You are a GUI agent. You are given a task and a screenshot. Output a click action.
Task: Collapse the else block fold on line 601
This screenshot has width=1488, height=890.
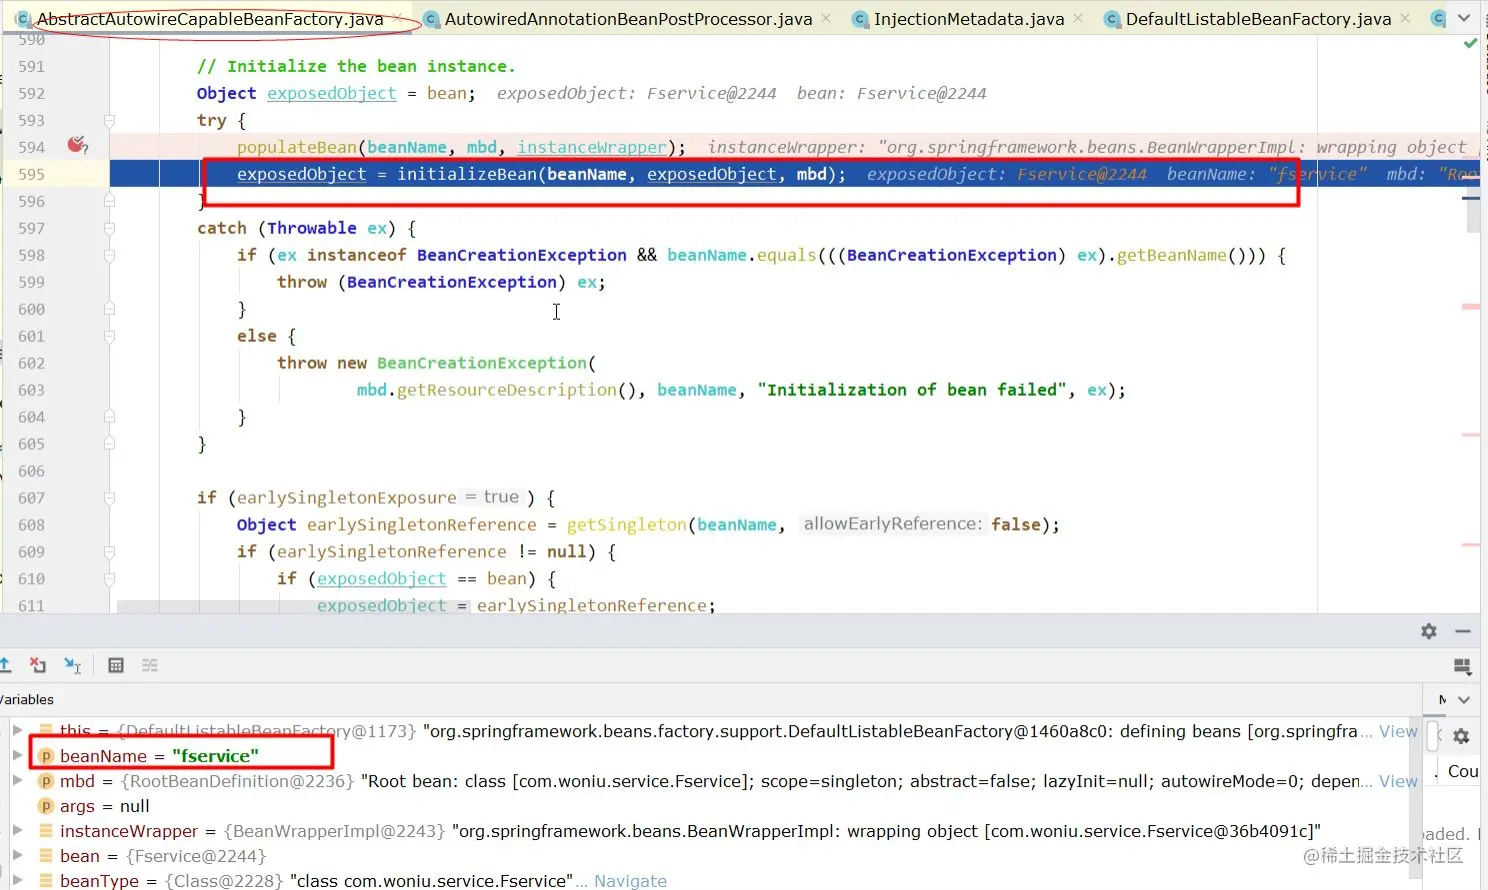109,336
